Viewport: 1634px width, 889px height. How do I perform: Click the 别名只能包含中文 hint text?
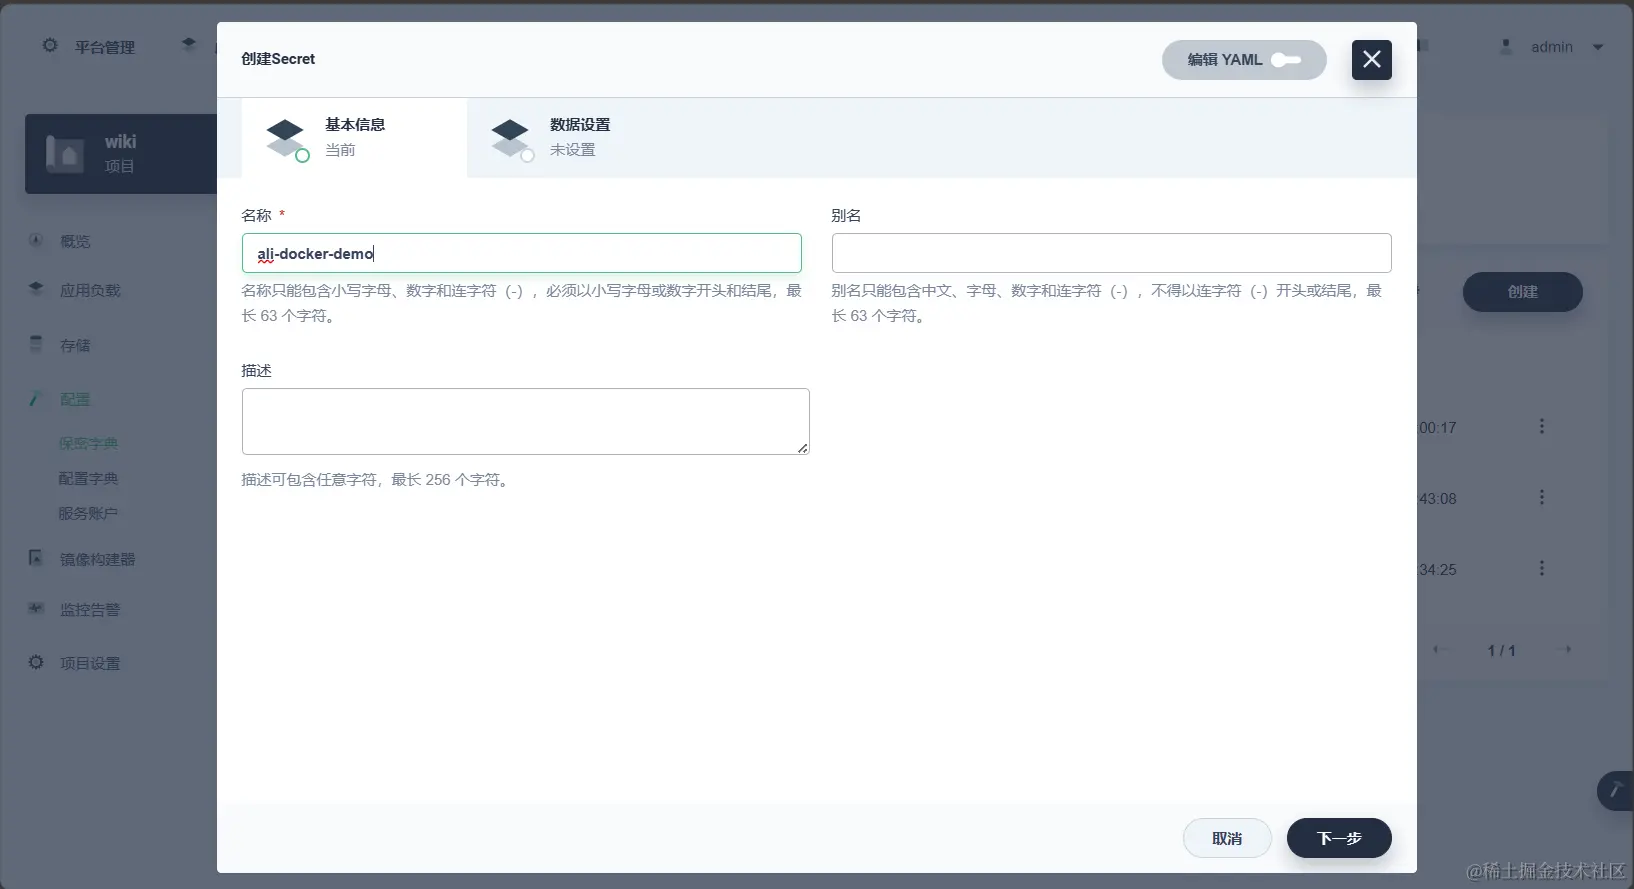pos(1107,303)
